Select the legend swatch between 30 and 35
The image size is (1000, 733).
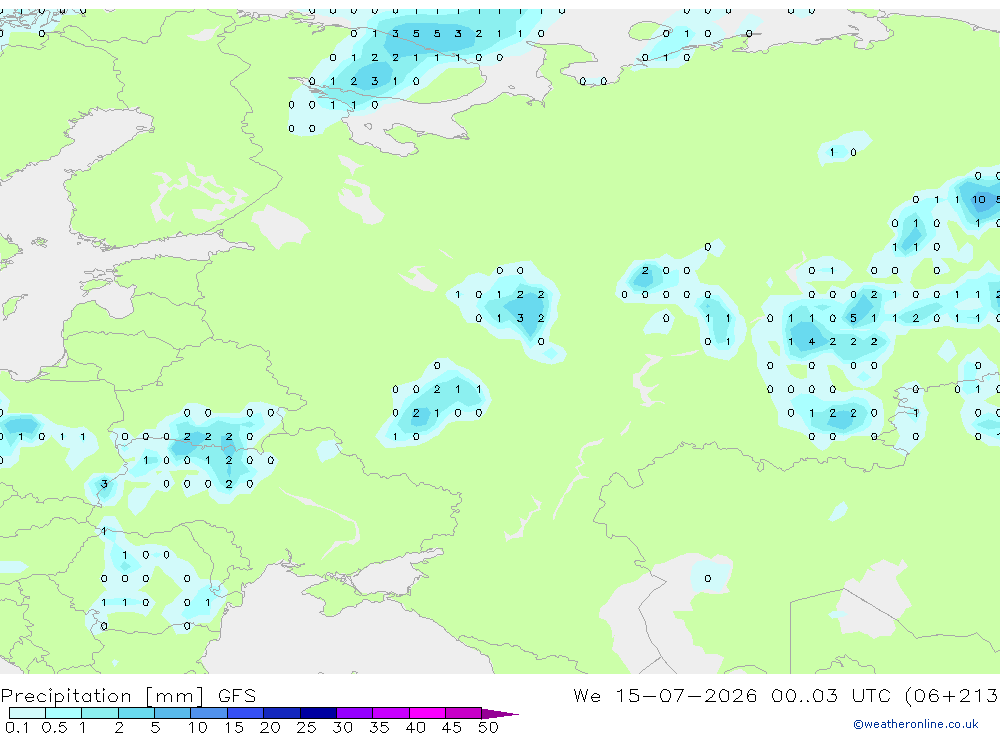(354, 713)
